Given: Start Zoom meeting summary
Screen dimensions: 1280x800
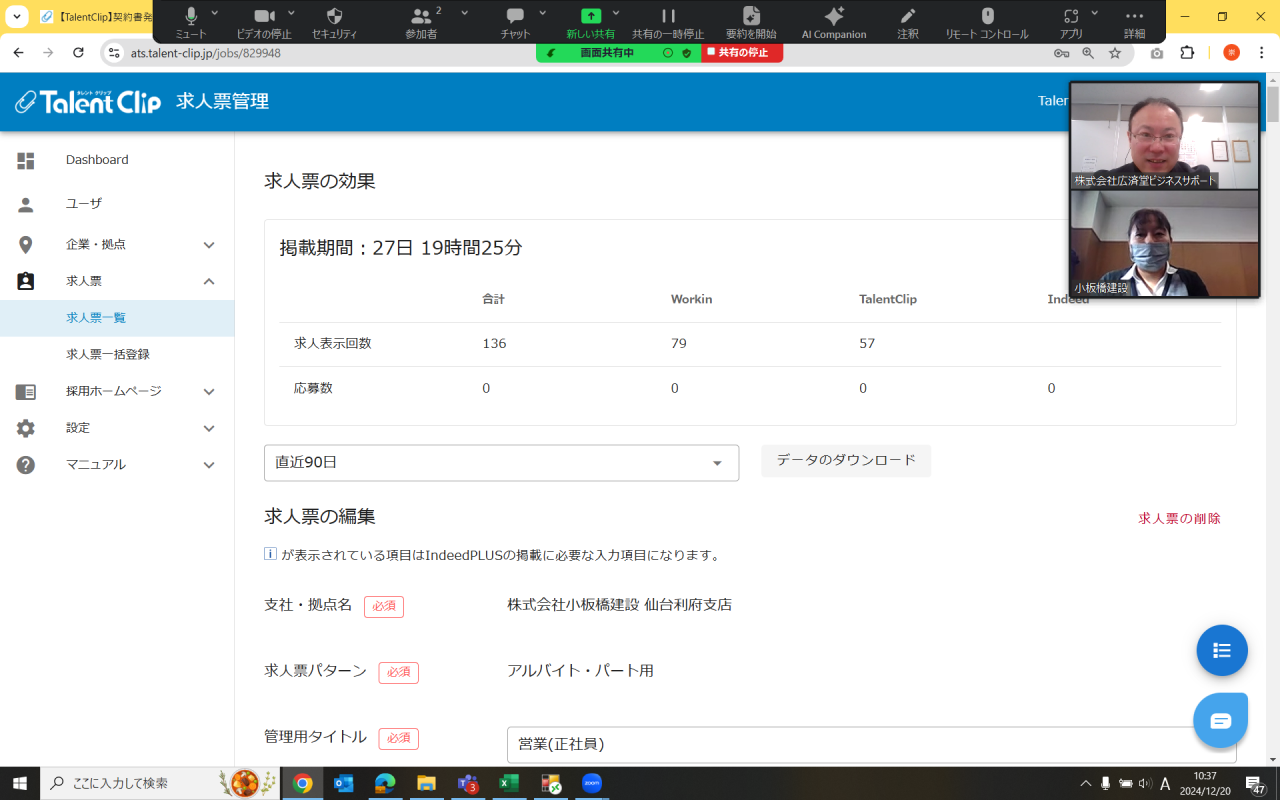Looking at the screenshot, I should click(751, 21).
